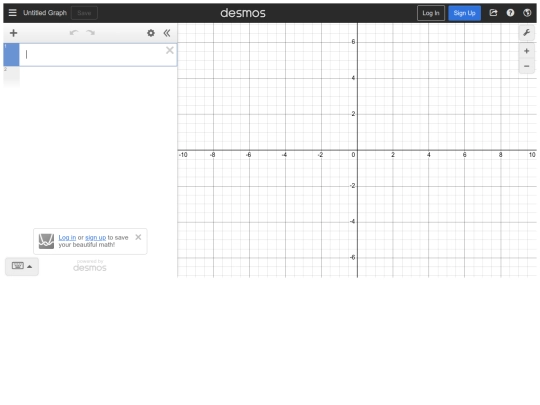
Task: Click the Save button
Action: (84, 13)
